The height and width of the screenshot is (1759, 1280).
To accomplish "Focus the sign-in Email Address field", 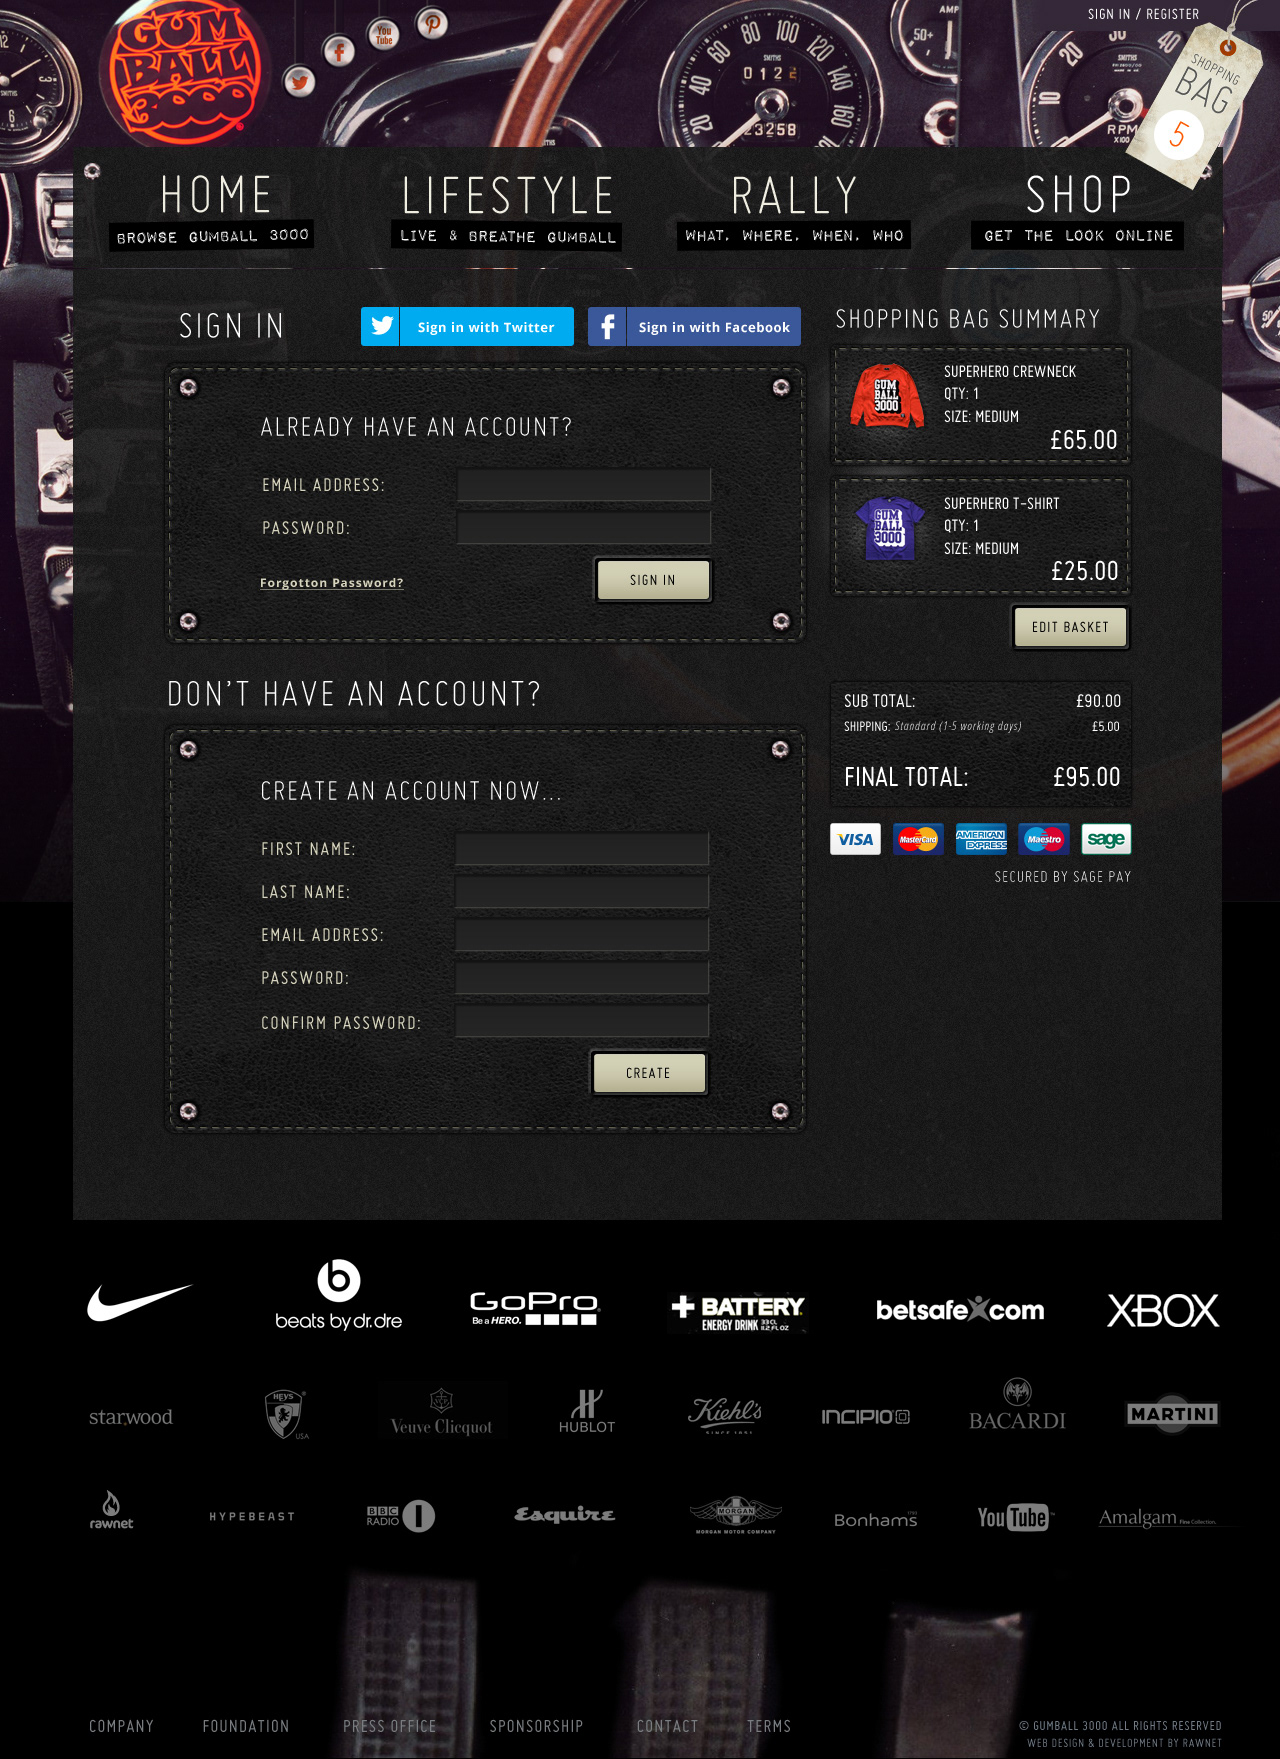I will click(584, 485).
